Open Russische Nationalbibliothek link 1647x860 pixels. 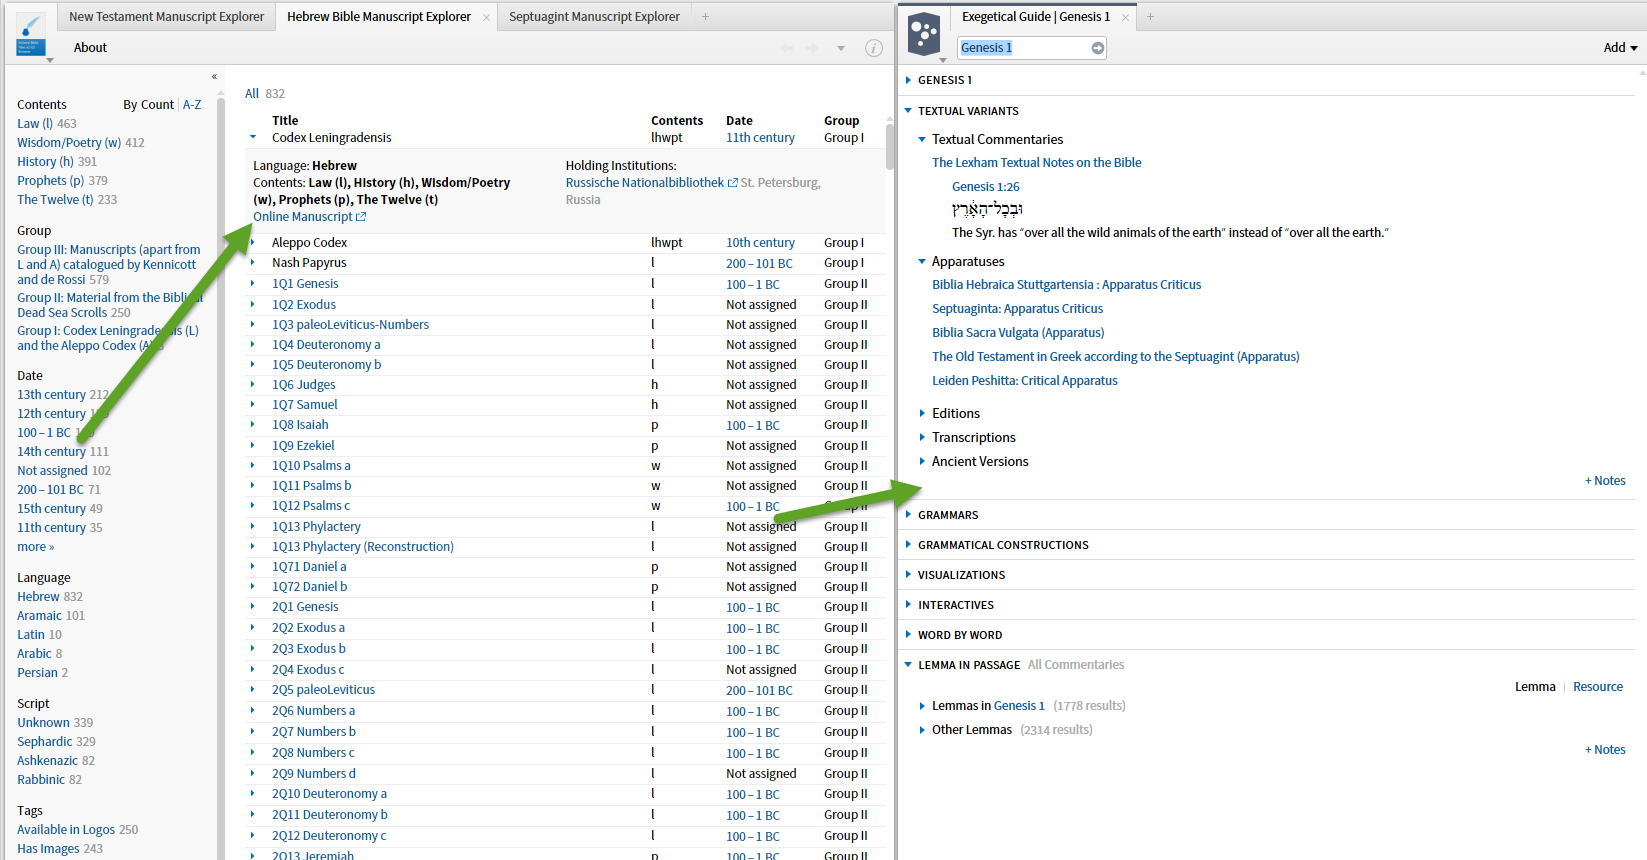645,183
